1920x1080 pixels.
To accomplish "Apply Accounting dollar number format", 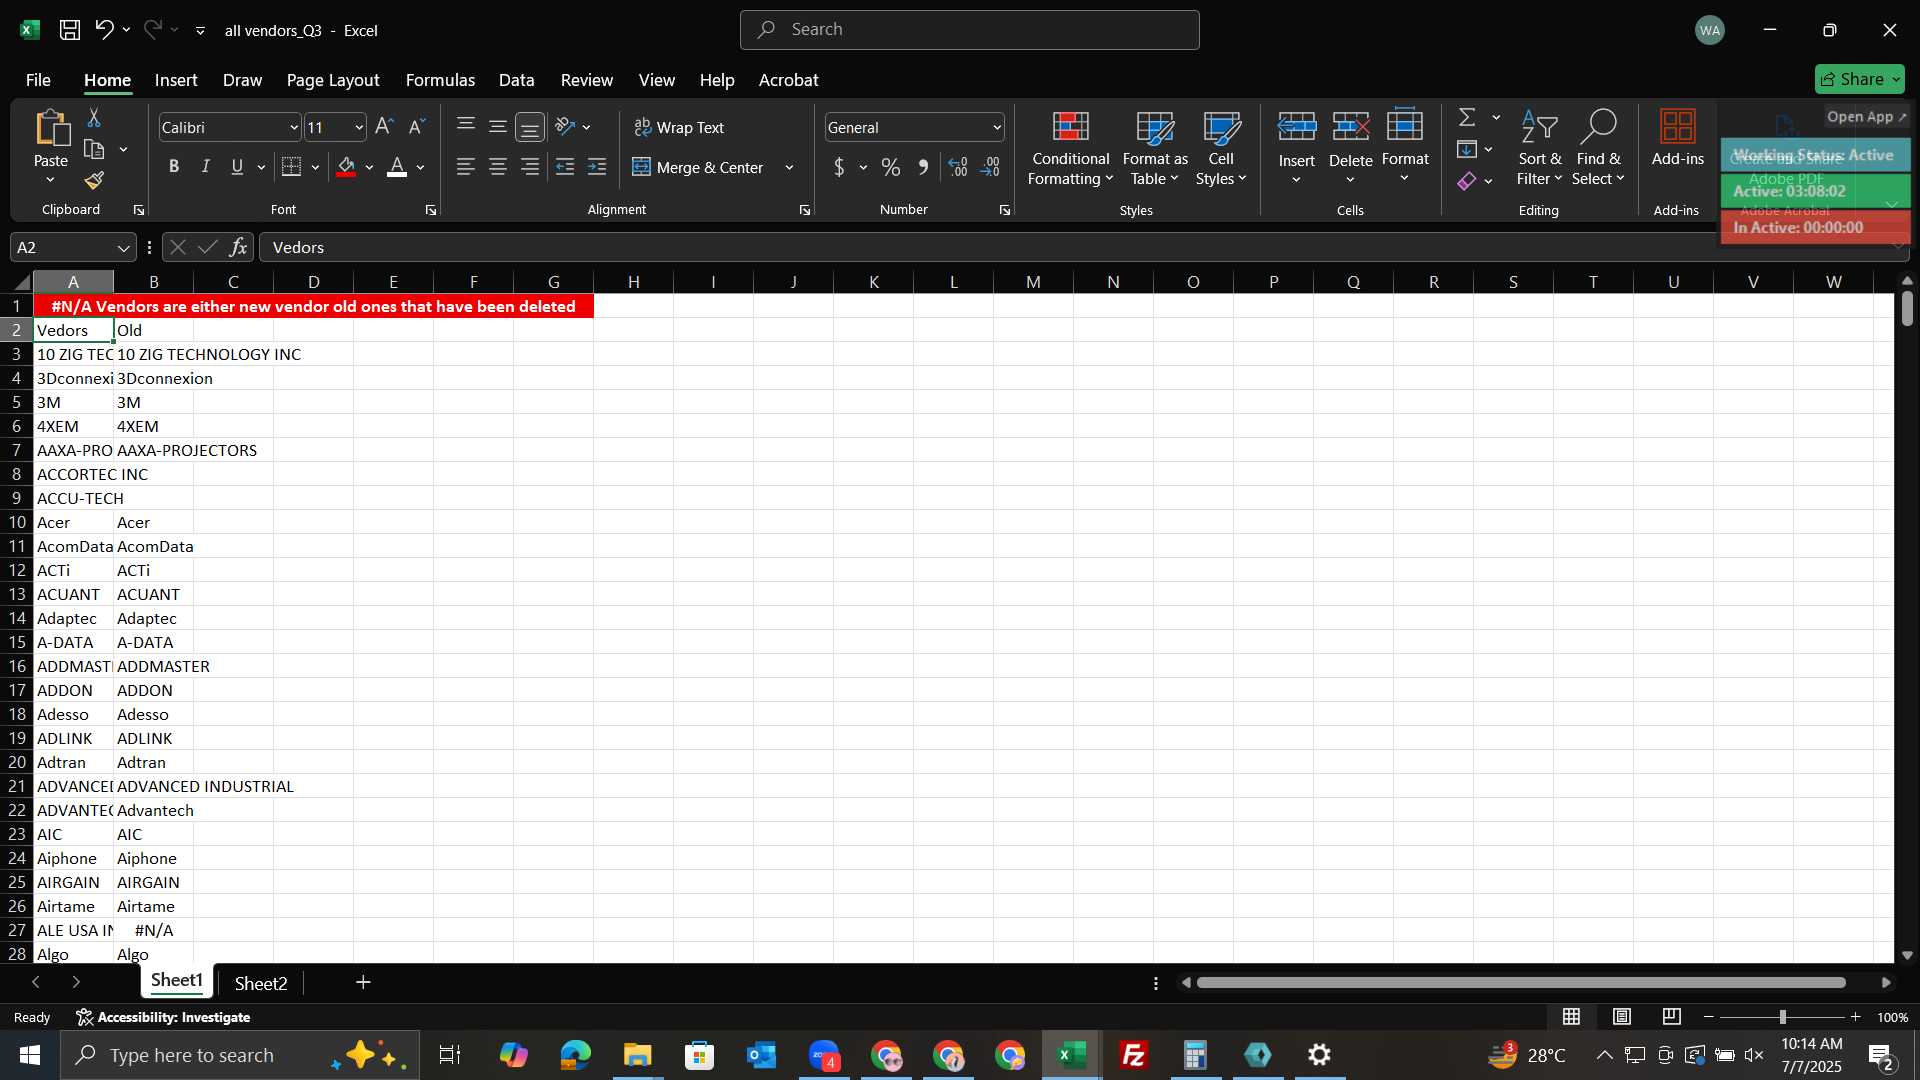I will tap(839, 167).
